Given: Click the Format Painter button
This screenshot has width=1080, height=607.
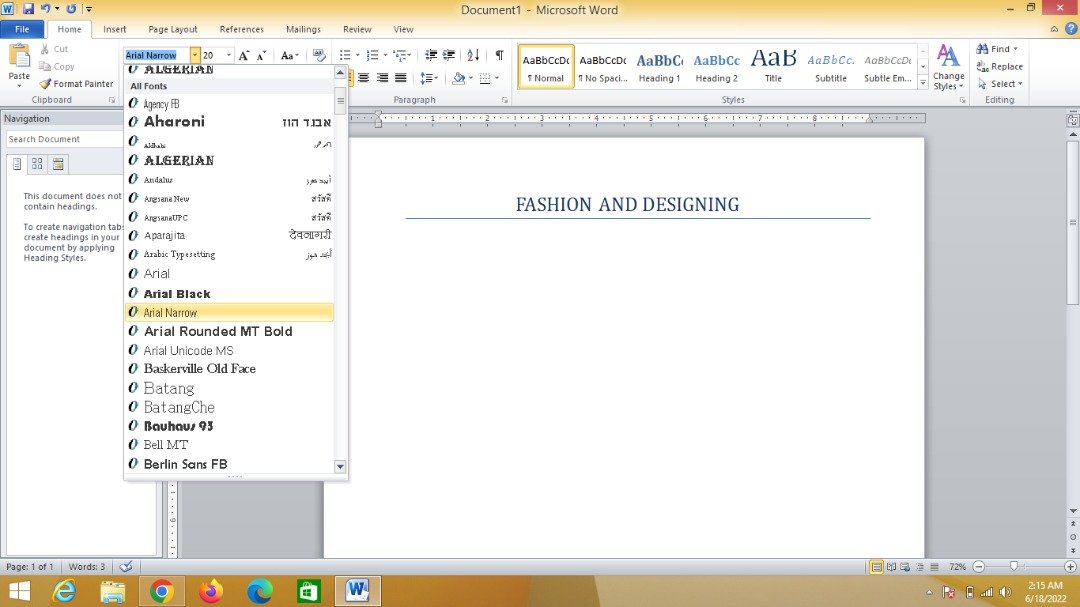Looking at the screenshot, I should point(76,84).
